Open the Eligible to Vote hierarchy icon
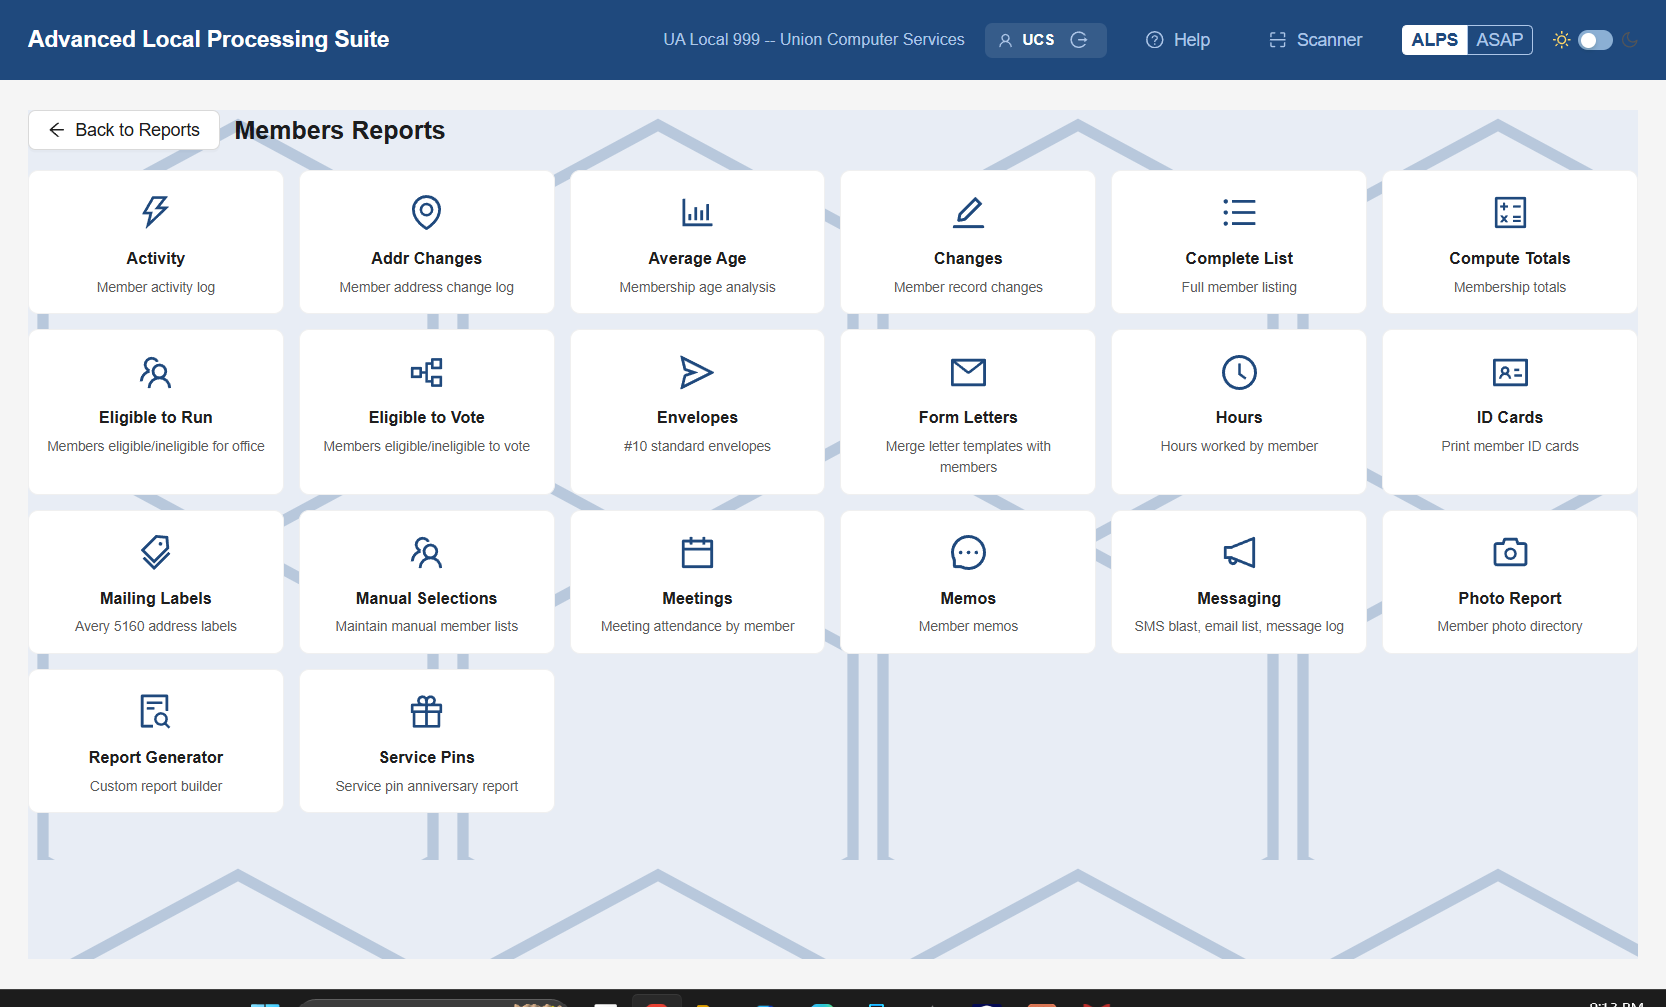Viewport: 1666px width, 1007px height. click(x=426, y=372)
